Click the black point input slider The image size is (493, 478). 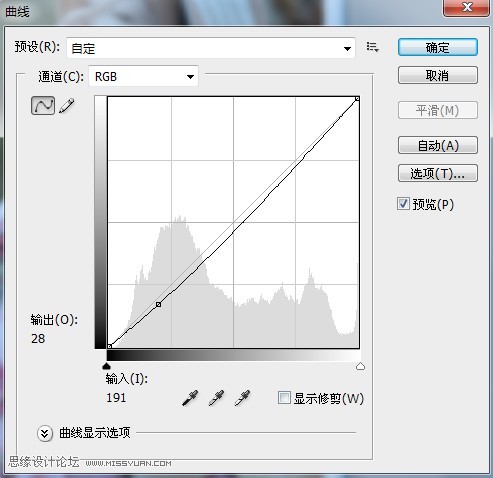tap(106, 366)
